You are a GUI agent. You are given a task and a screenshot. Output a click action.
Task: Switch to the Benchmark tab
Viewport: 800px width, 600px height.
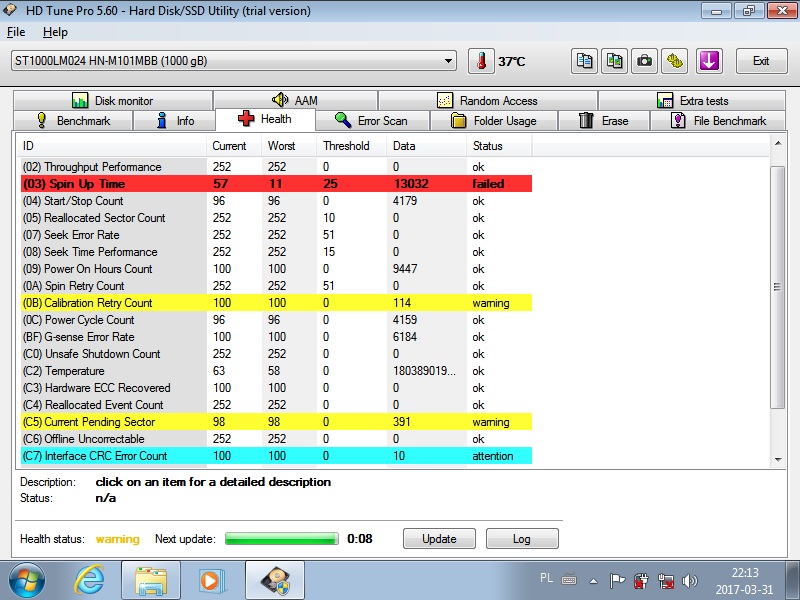pyautogui.click(x=73, y=121)
